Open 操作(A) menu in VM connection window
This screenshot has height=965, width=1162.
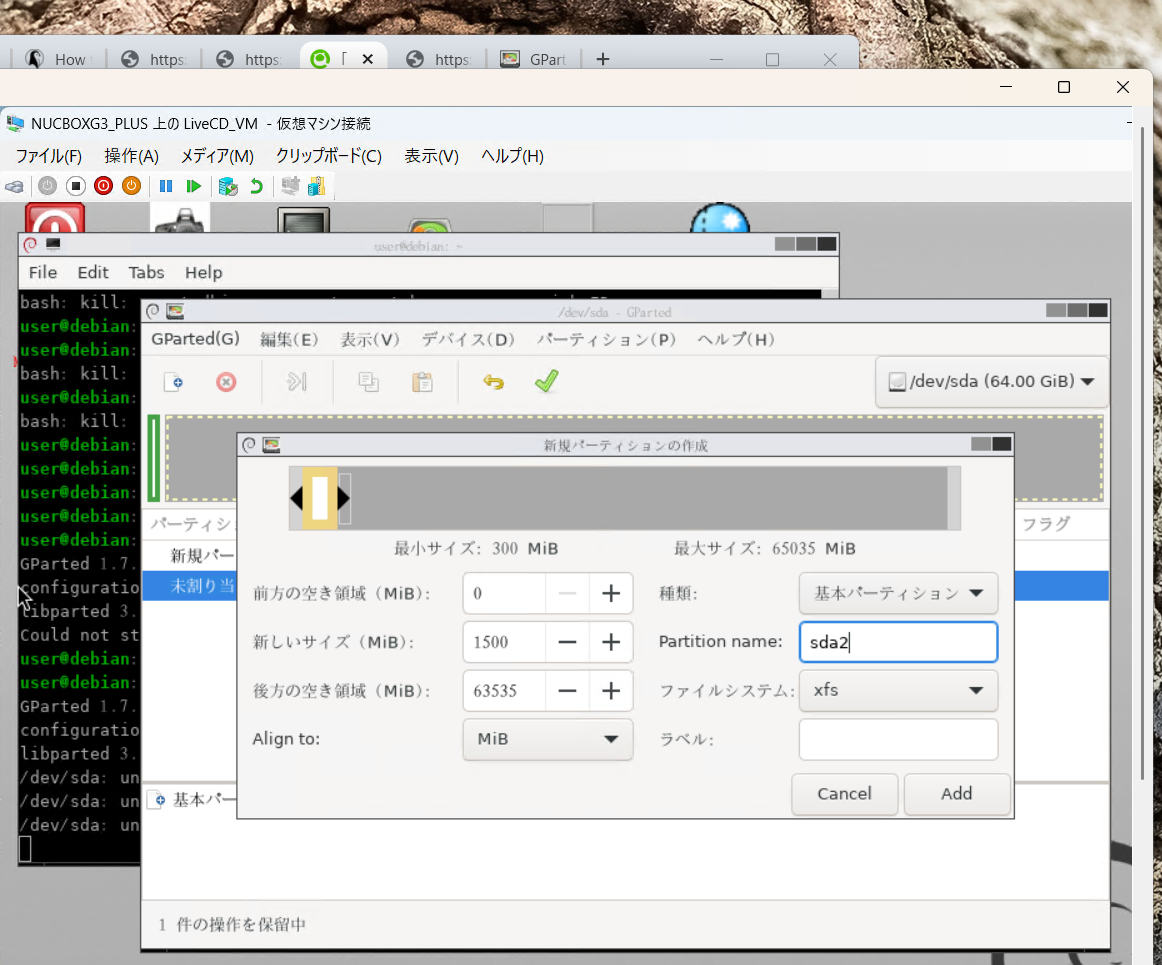pos(132,156)
